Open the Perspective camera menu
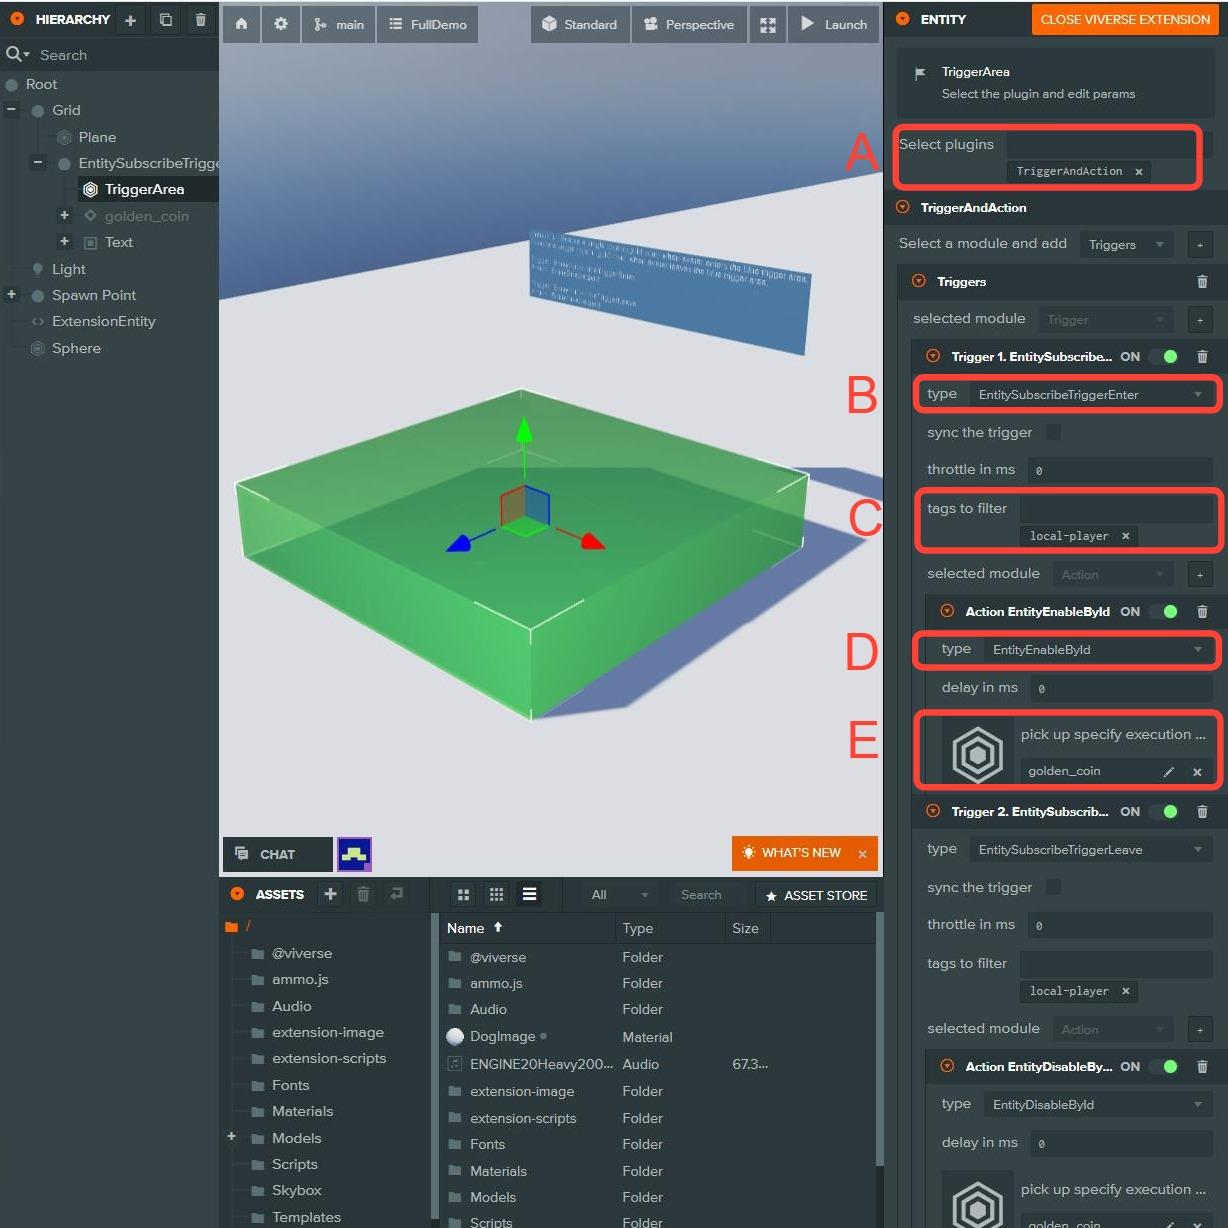This screenshot has height=1228, width=1228. point(688,25)
